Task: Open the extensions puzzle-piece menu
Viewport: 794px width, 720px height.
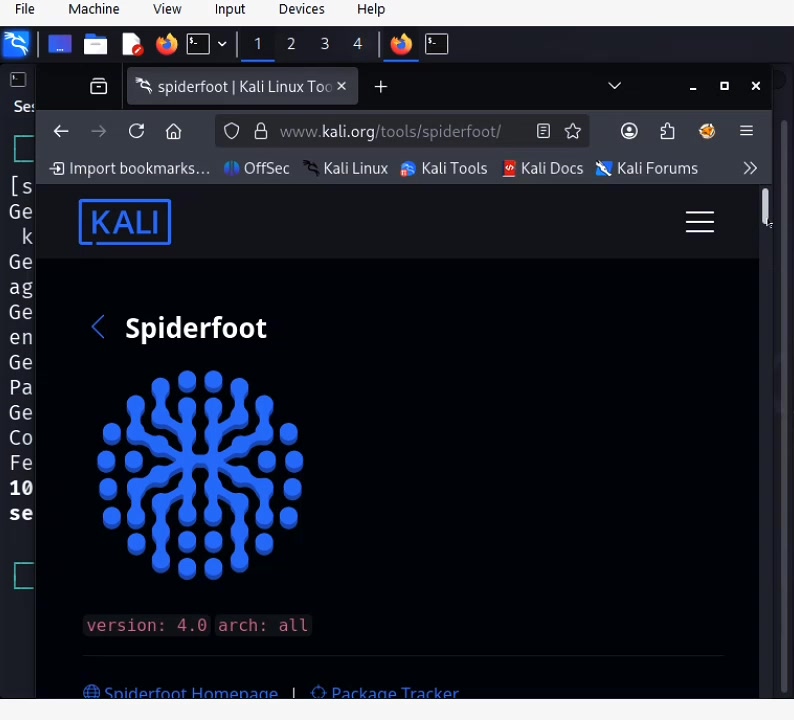Action: [667, 132]
